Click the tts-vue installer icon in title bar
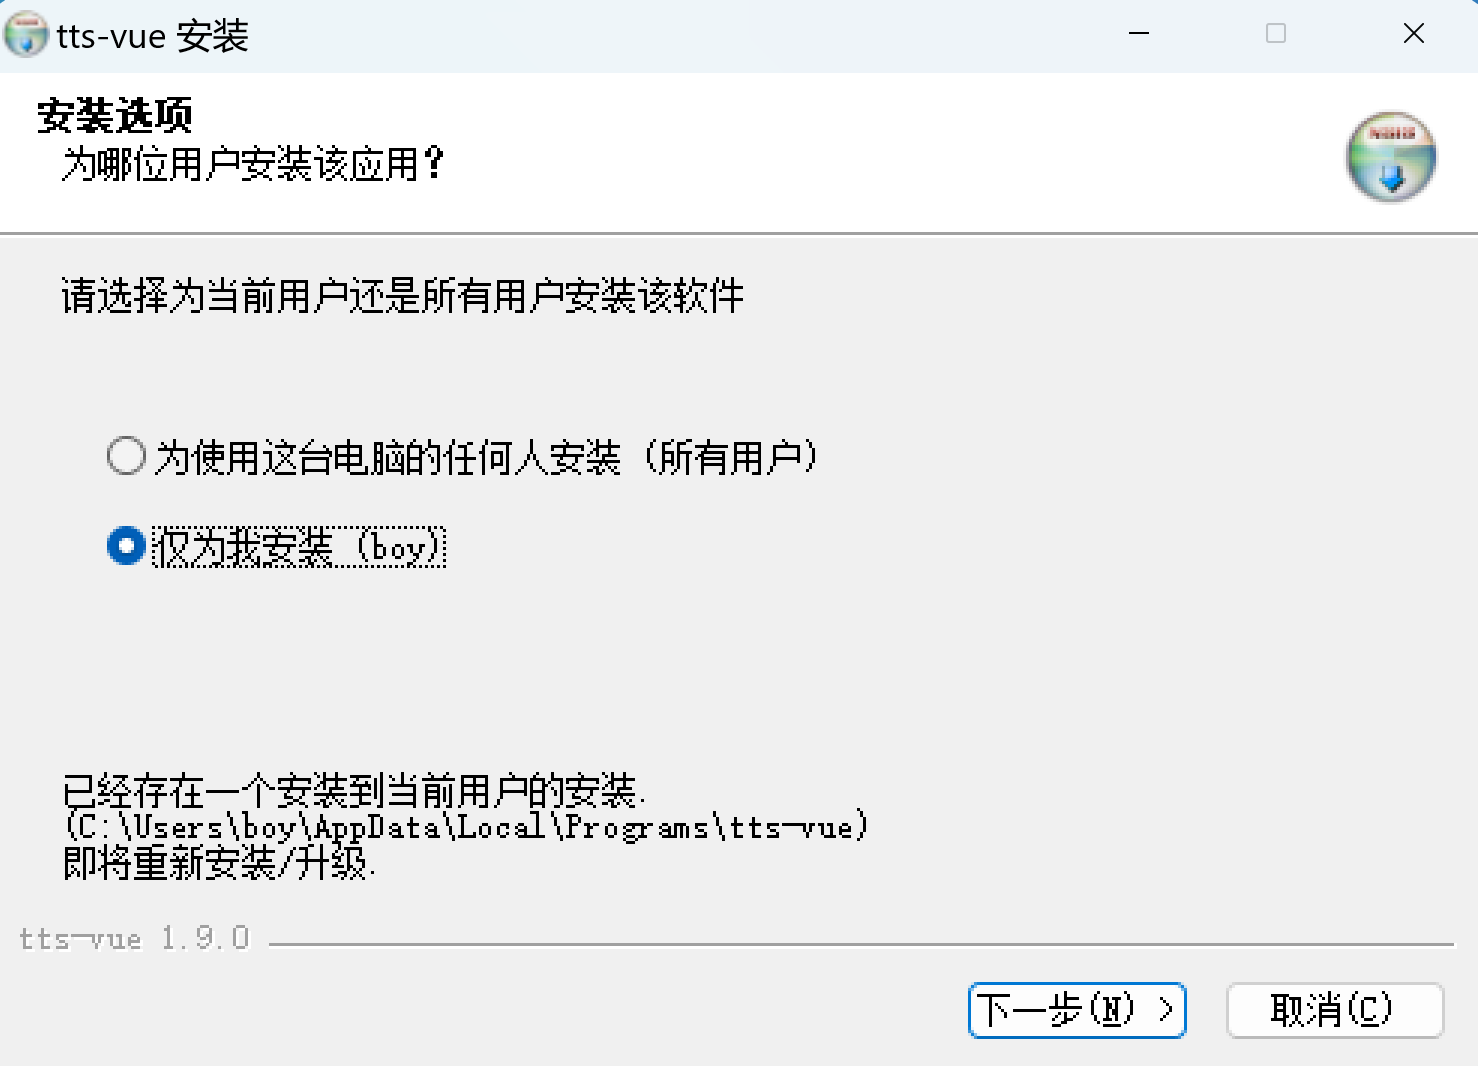The width and height of the screenshot is (1478, 1066). click(x=26, y=34)
